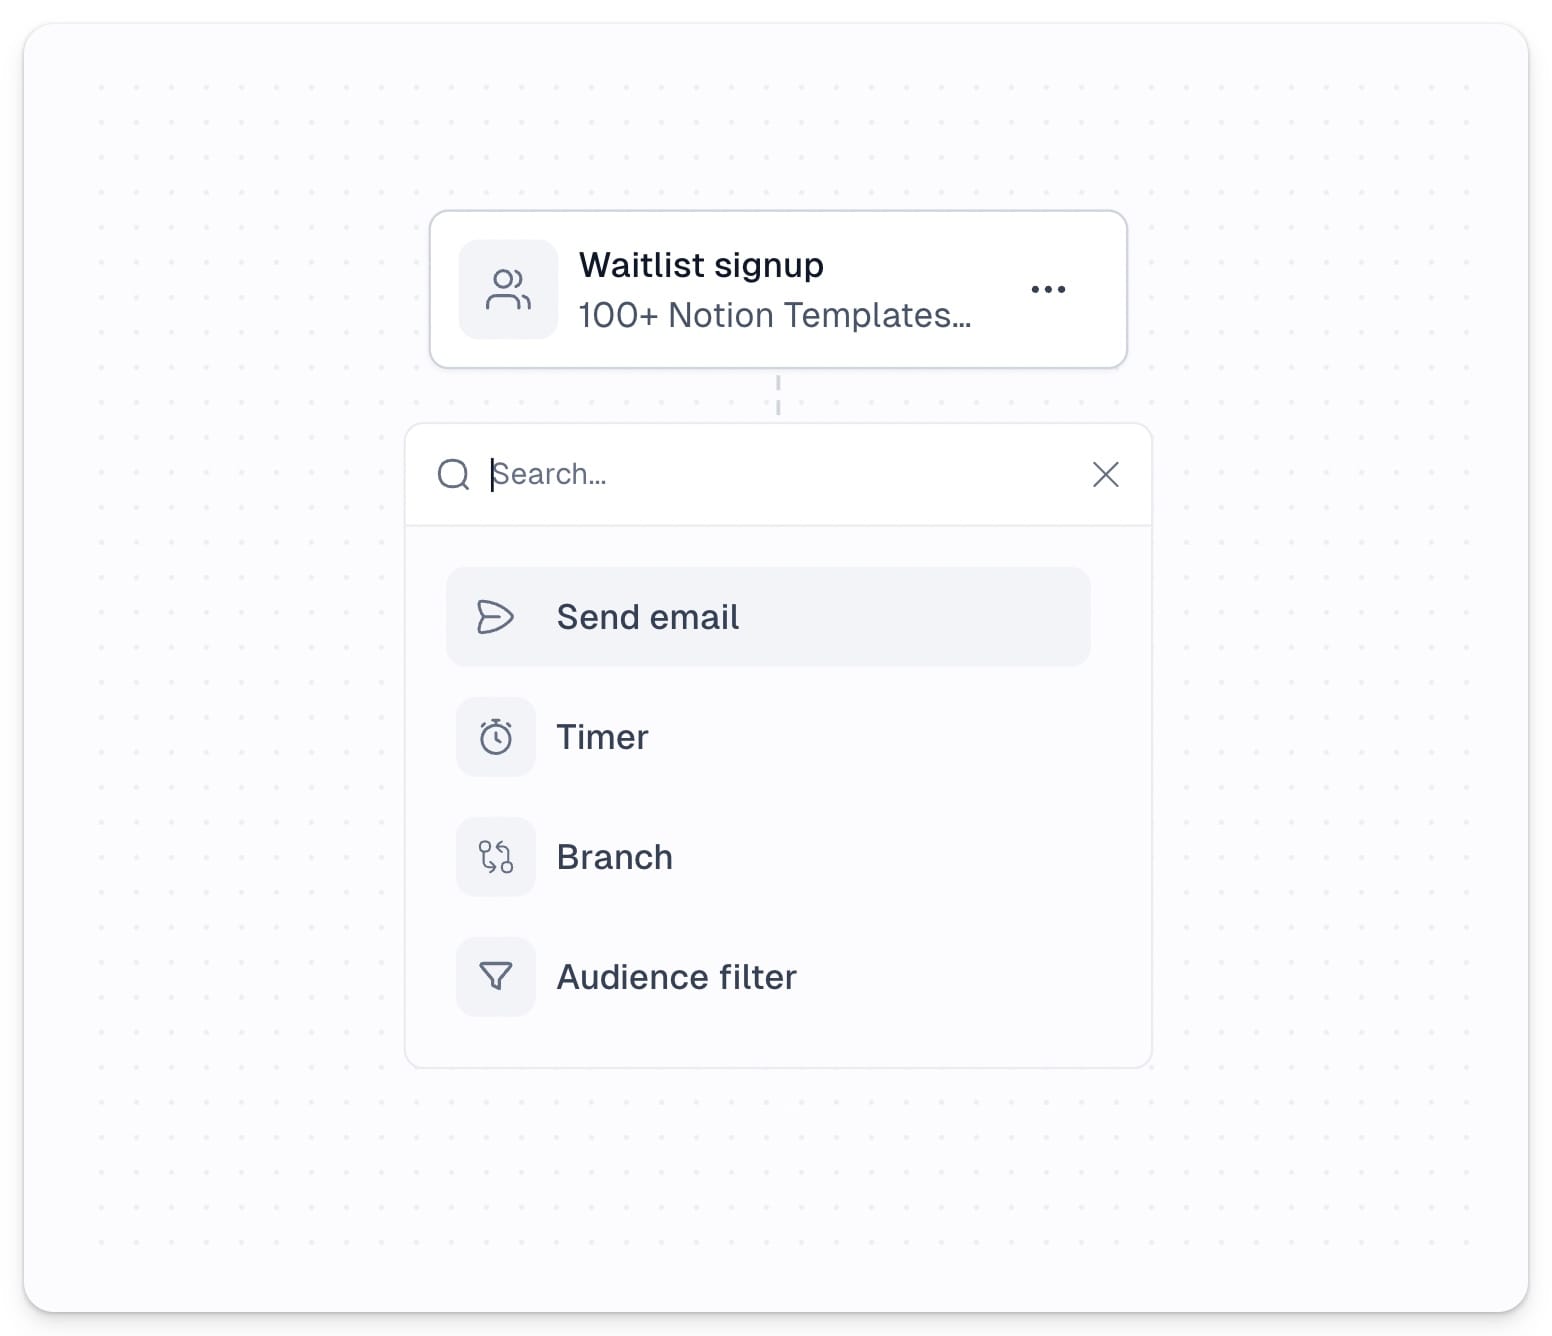Open the three-dot menu on the Waitlist signup card
Screen dimensions: 1552x1336
click(1048, 289)
